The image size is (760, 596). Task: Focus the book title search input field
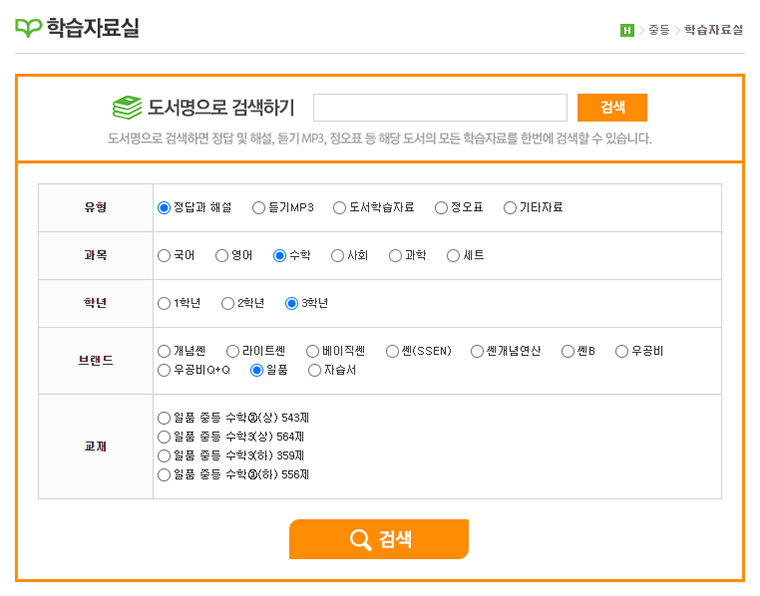[x=440, y=108]
